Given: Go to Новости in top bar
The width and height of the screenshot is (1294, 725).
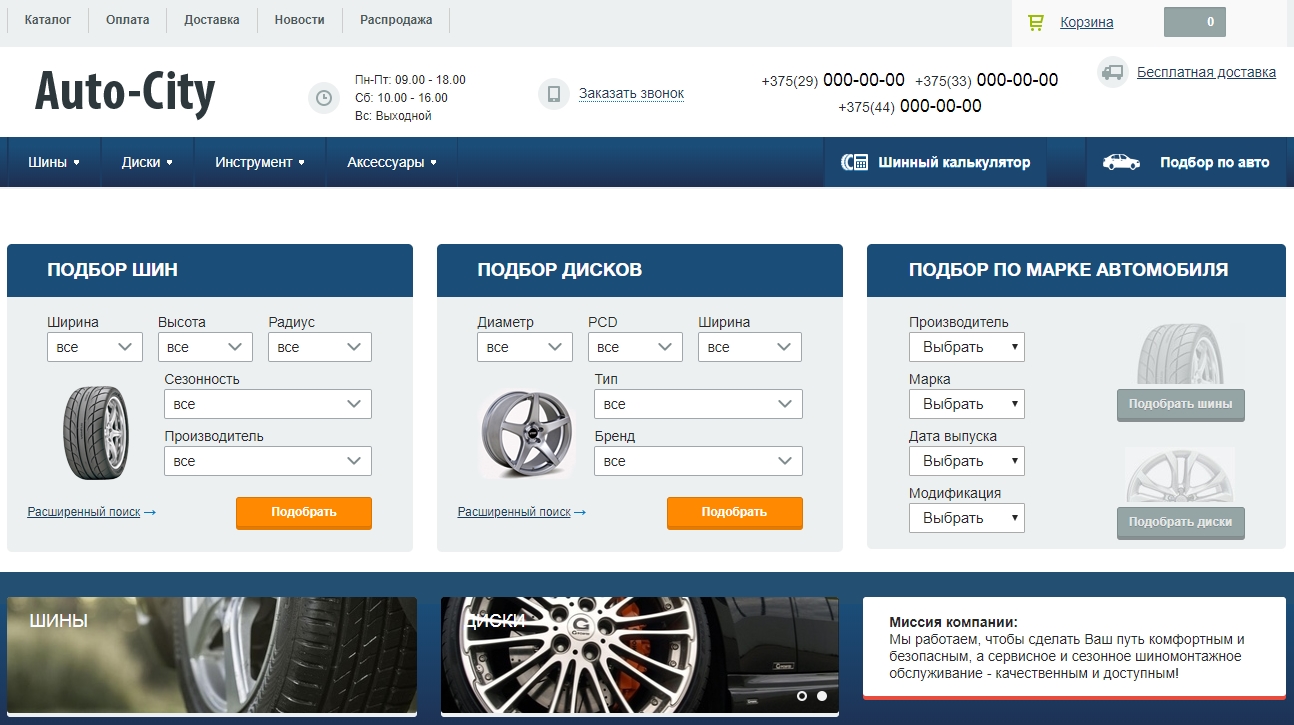Looking at the screenshot, I should 300,20.
